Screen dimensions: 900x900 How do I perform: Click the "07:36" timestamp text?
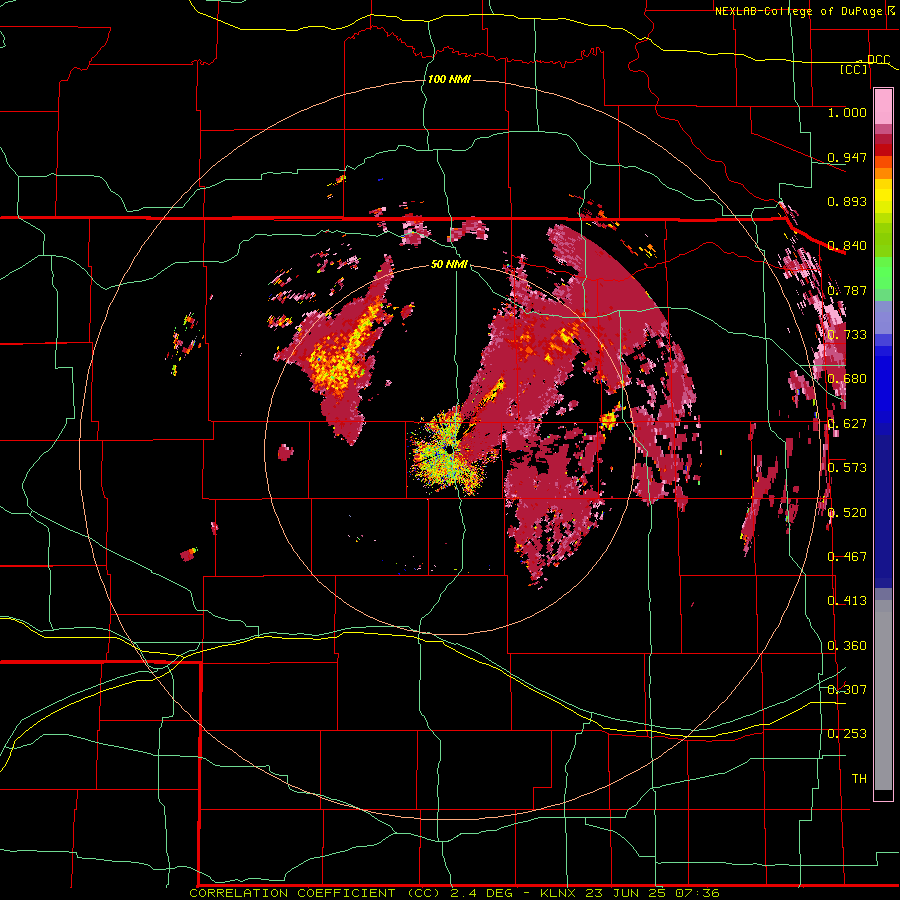point(698,893)
